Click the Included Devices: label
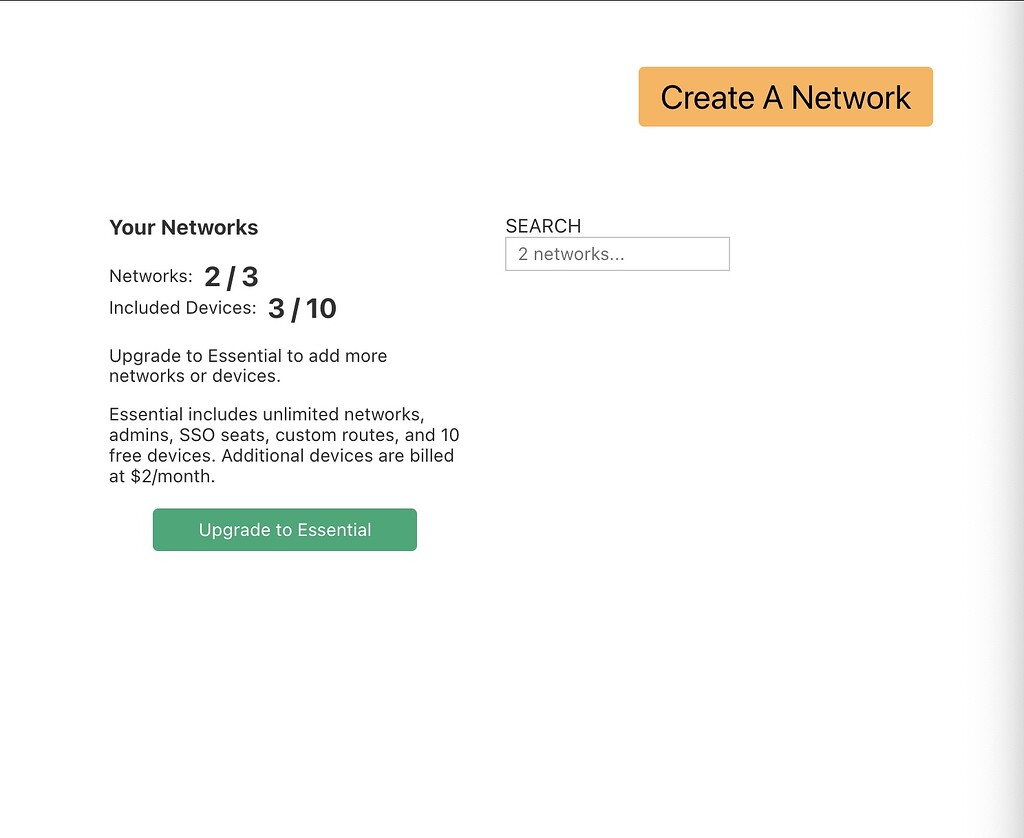The height and width of the screenshot is (838, 1024). (182, 308)
